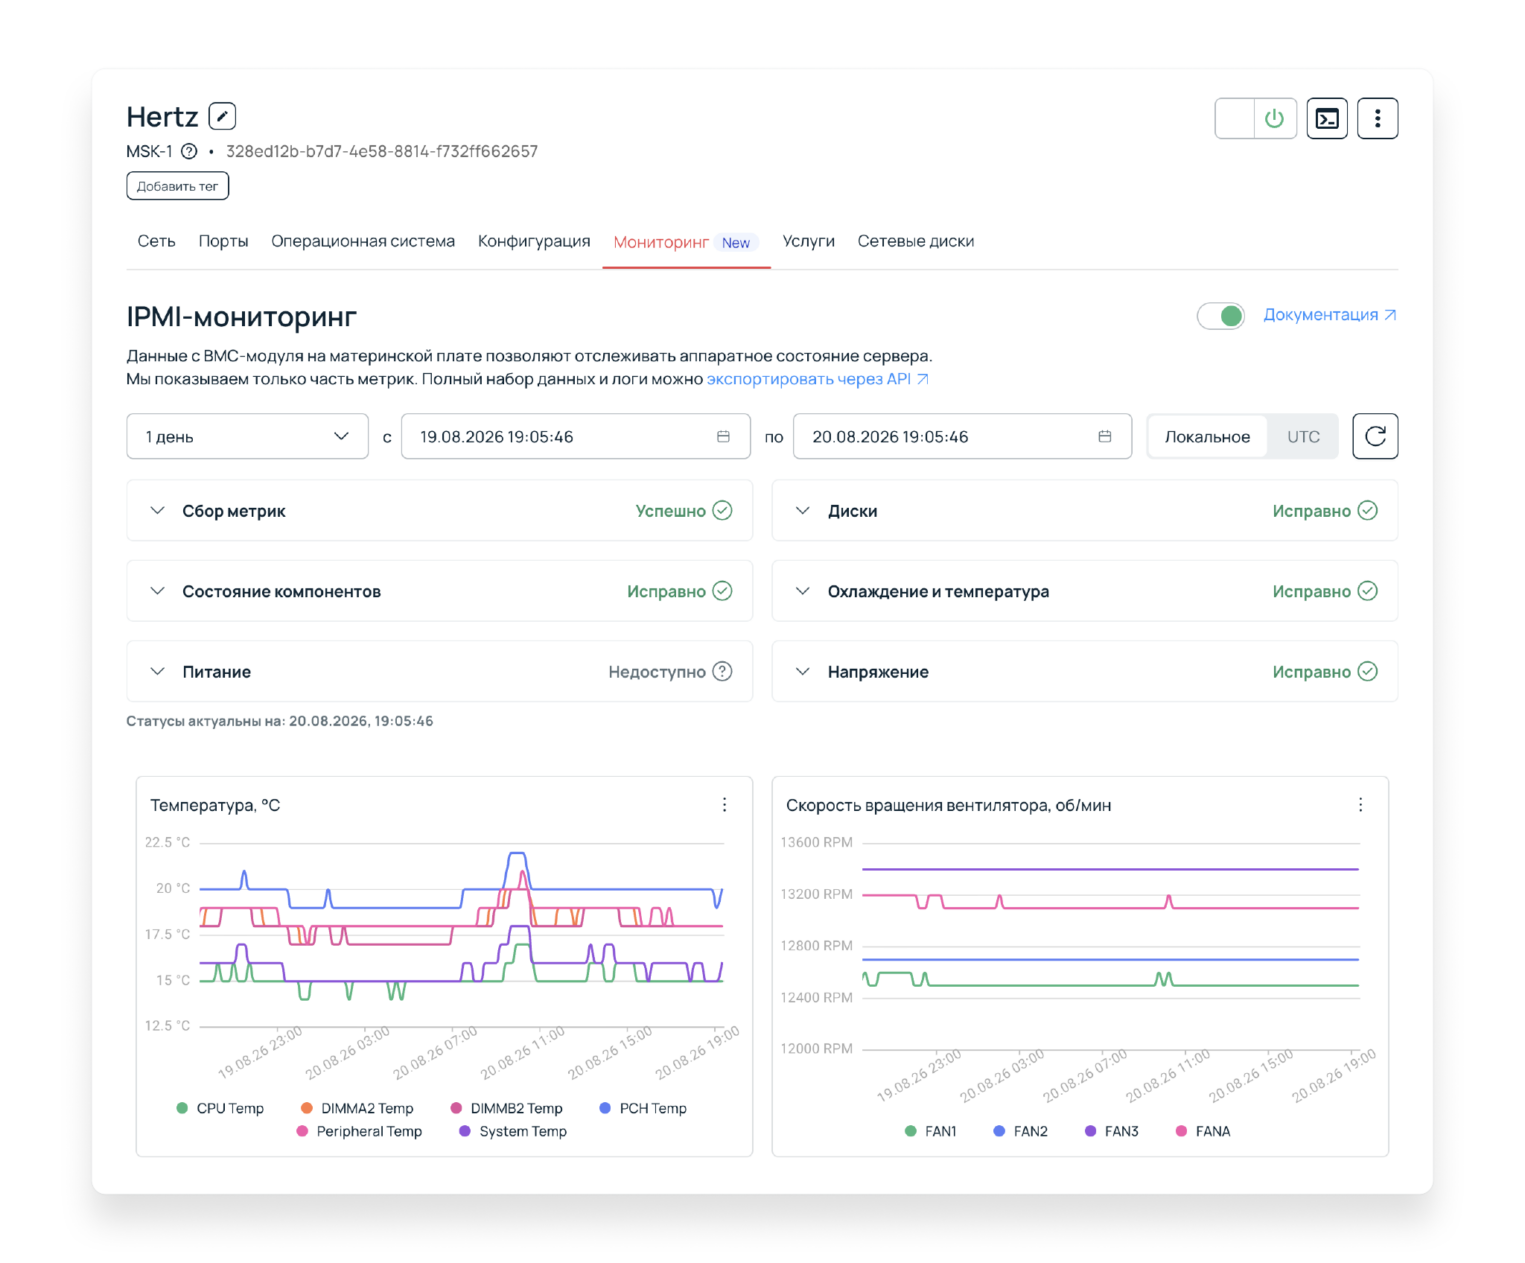This screenshot has width=1525, height=1263.
Task: Click Охлаждение и температура check icon
Action: 1367,591
